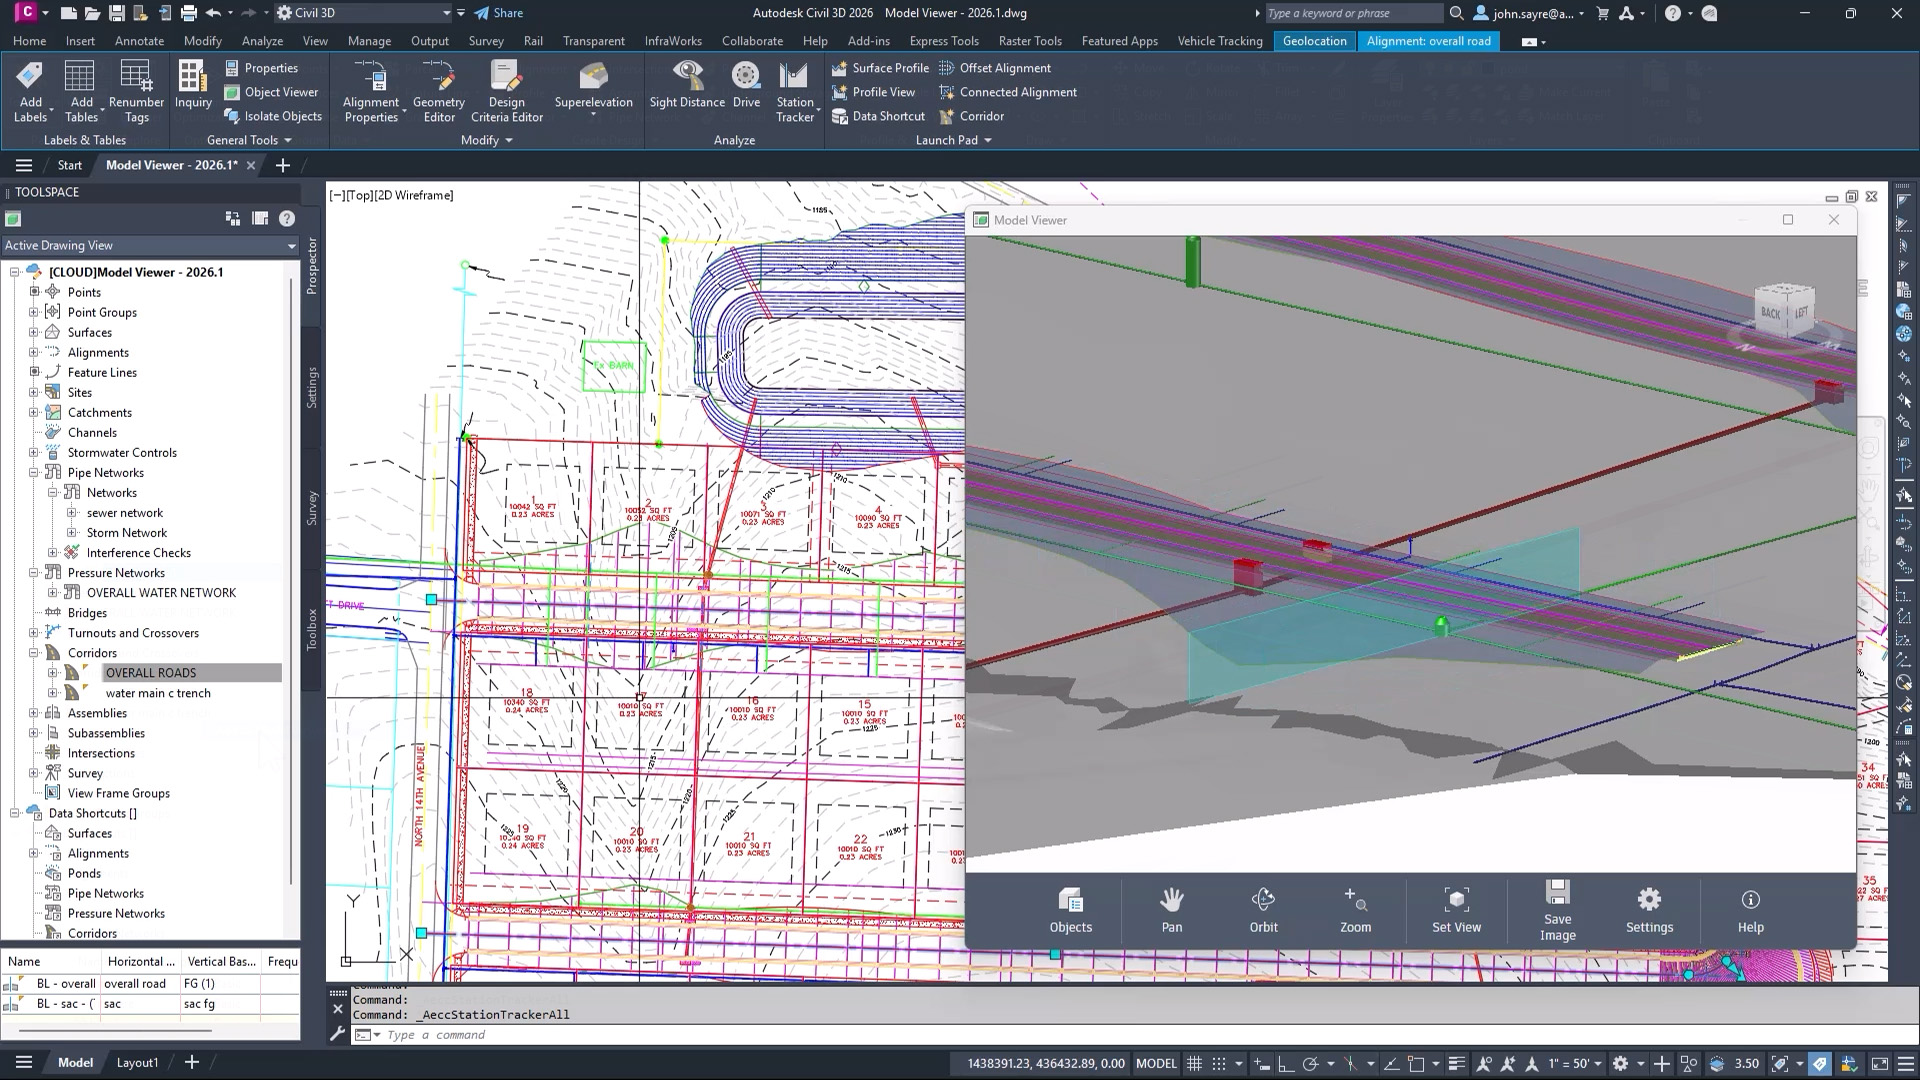Toggle polar tracking in status bar
Screen dimensions: 1920x1080
tap(1310, 1064)
